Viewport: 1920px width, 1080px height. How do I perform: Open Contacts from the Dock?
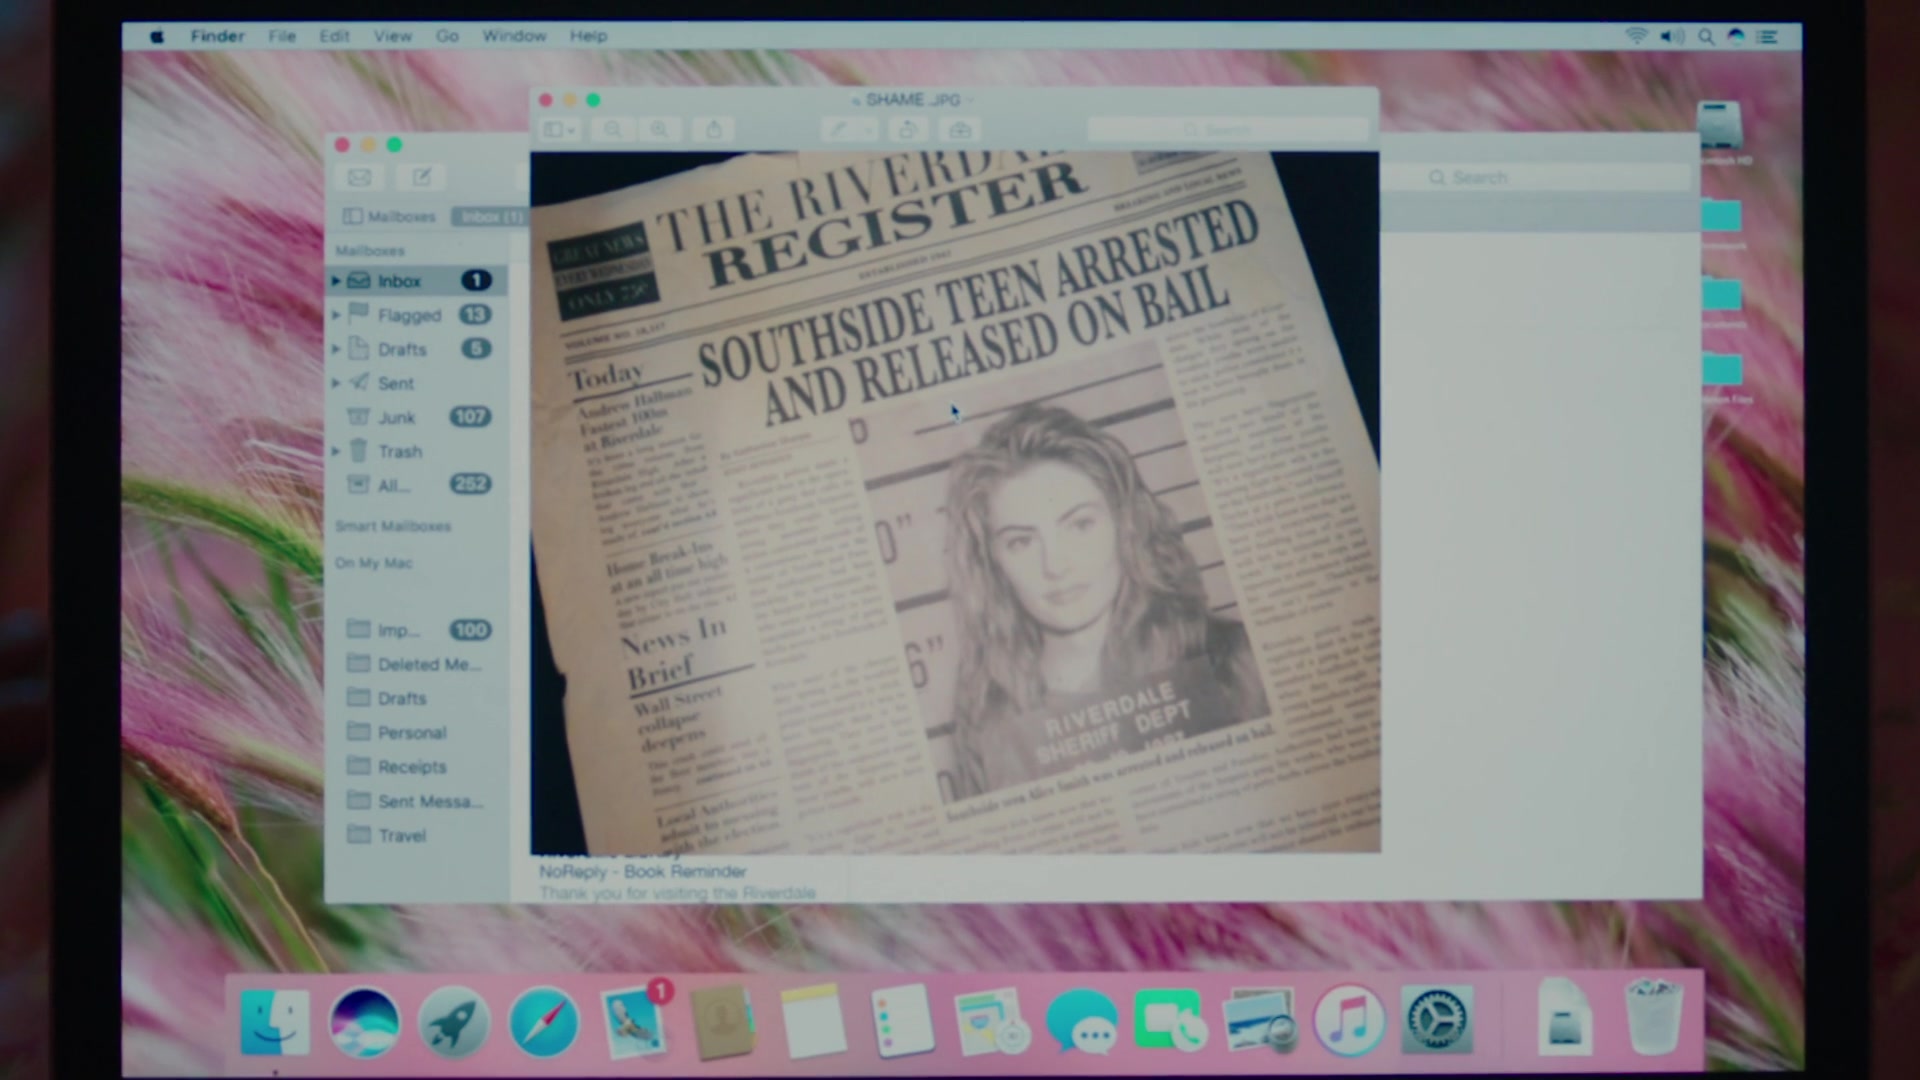click(722, 1022)
